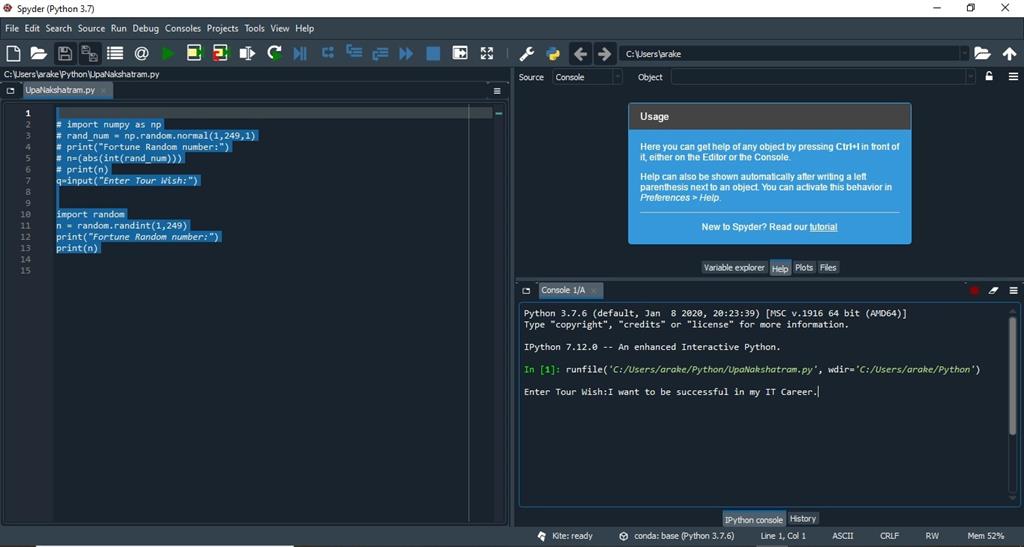Switch to the History tab
The width and height of the screenshot is (1024, 547).
coord(802,519)
